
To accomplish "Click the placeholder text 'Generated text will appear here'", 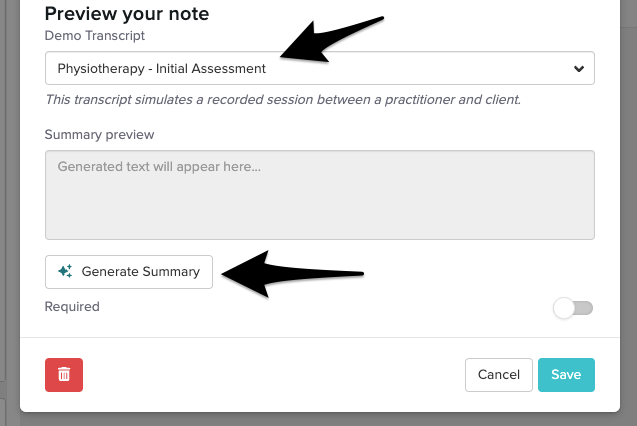I will coord(159,167).
